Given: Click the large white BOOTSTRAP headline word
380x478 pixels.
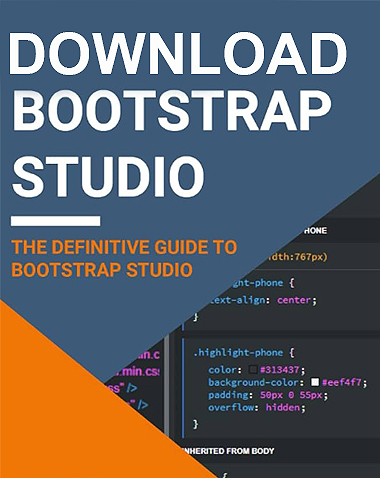Looking at the screenshot, I should point(172,111).
